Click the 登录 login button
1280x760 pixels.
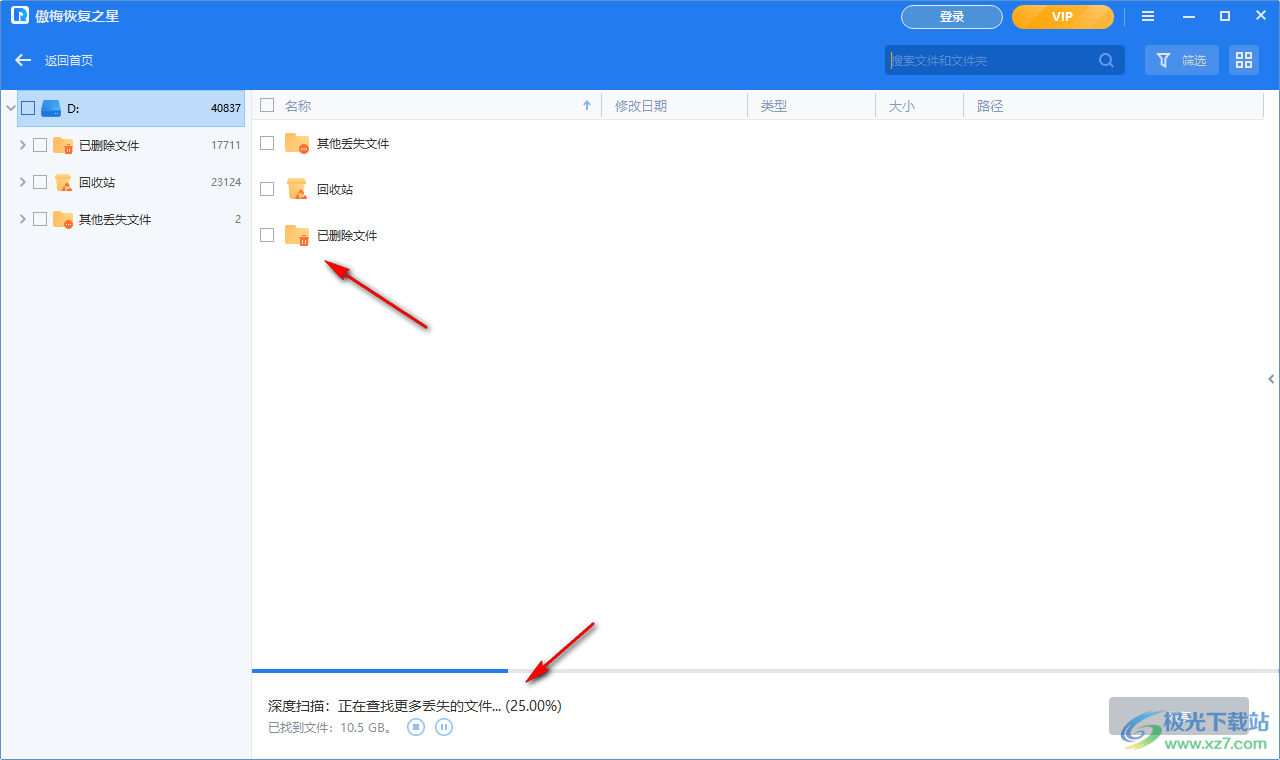[x=952, y=17]
